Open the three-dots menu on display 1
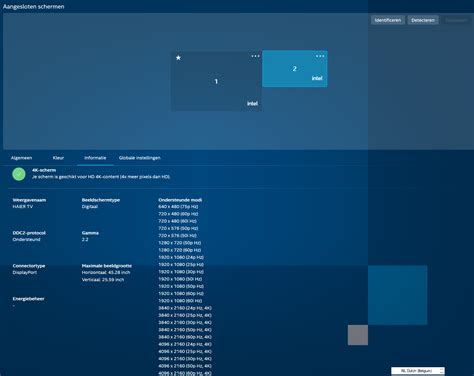 (255, 56)
